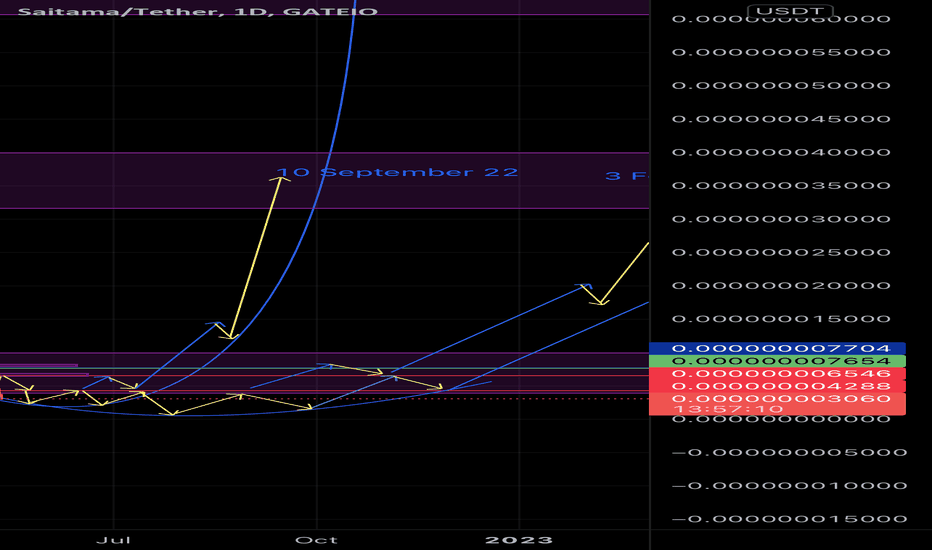
Task: Click the 0.000000045000 price axis label
Action: tap(781, 119)
